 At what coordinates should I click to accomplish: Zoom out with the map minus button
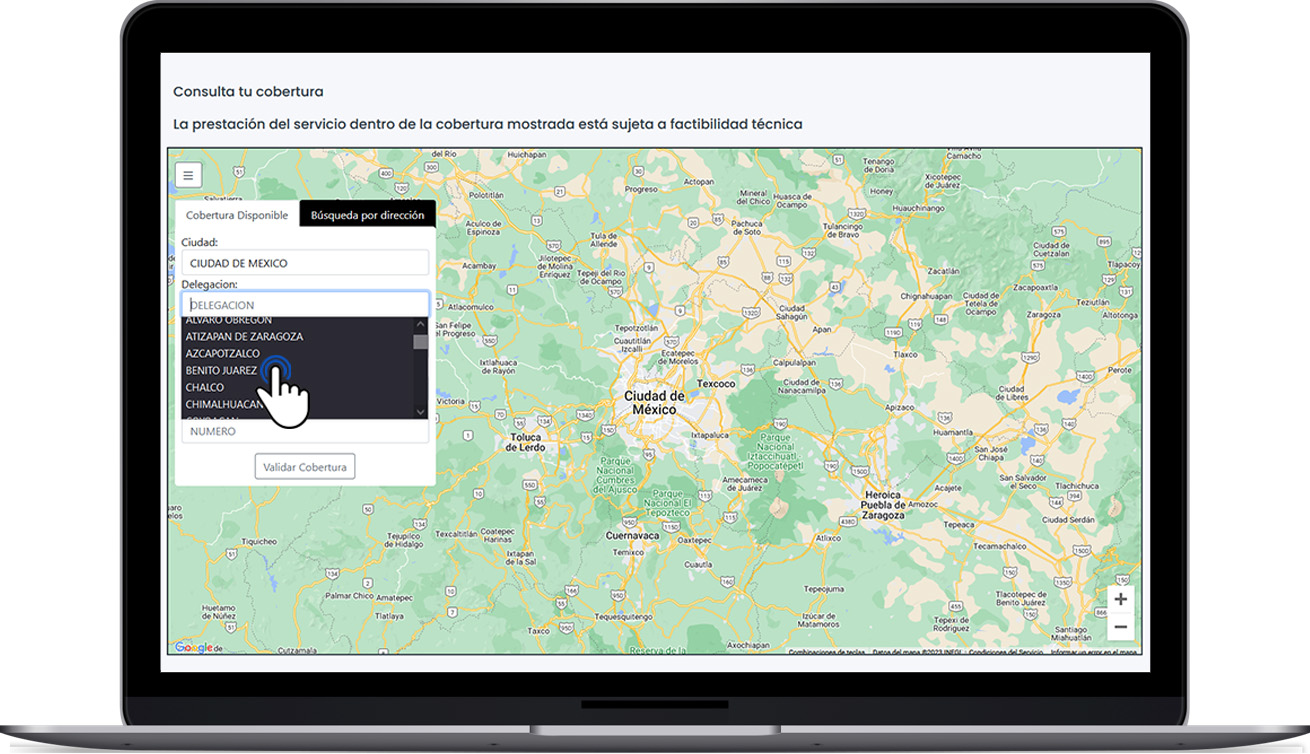coord(1120,627)
